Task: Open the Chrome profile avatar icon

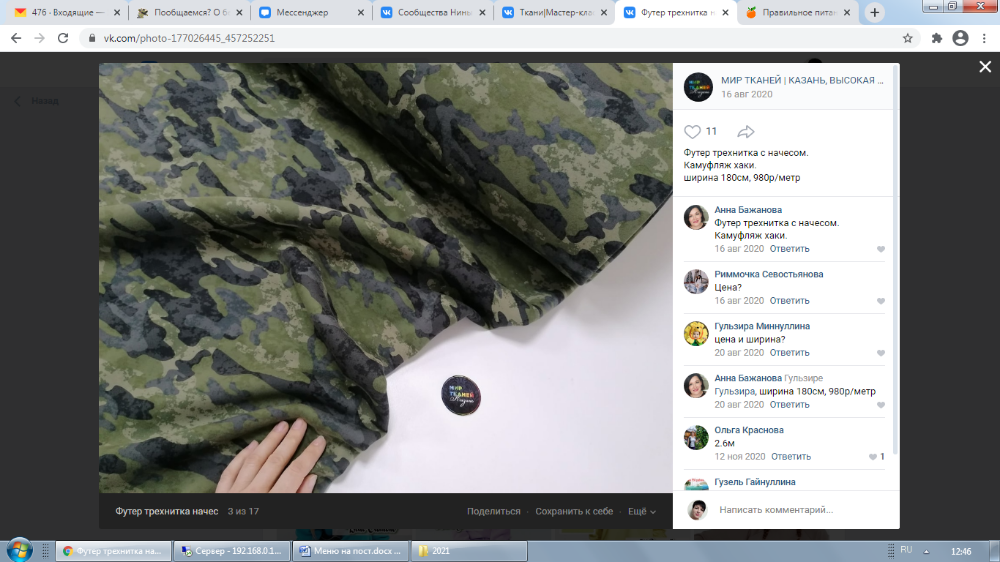Action: coord(960,38)
